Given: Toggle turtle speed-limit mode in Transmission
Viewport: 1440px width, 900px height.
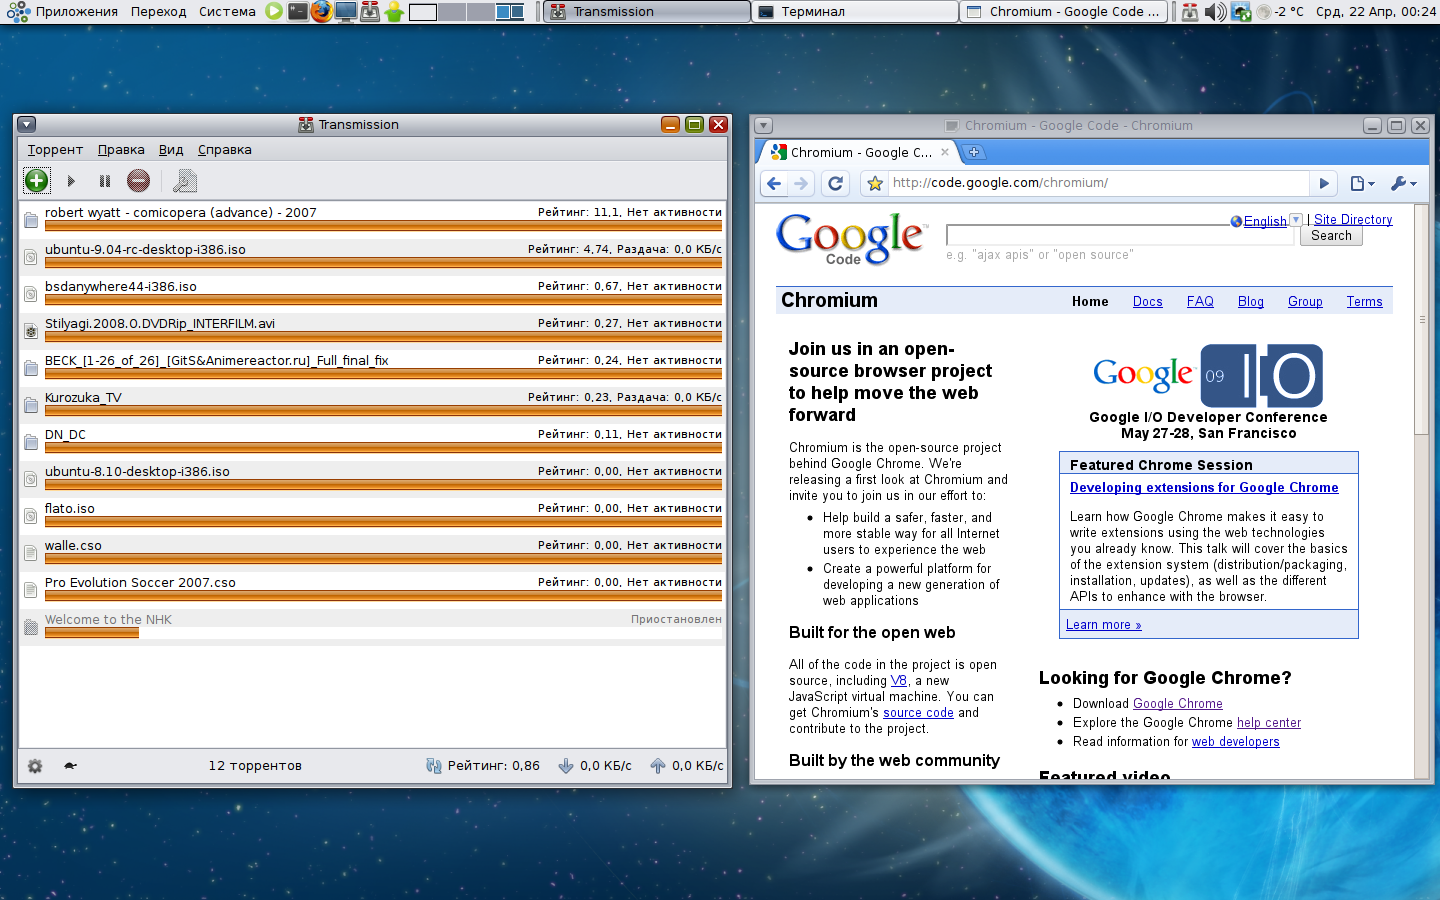Looking at the screenshot, I should pyautogui.click(x=70, y=766).
